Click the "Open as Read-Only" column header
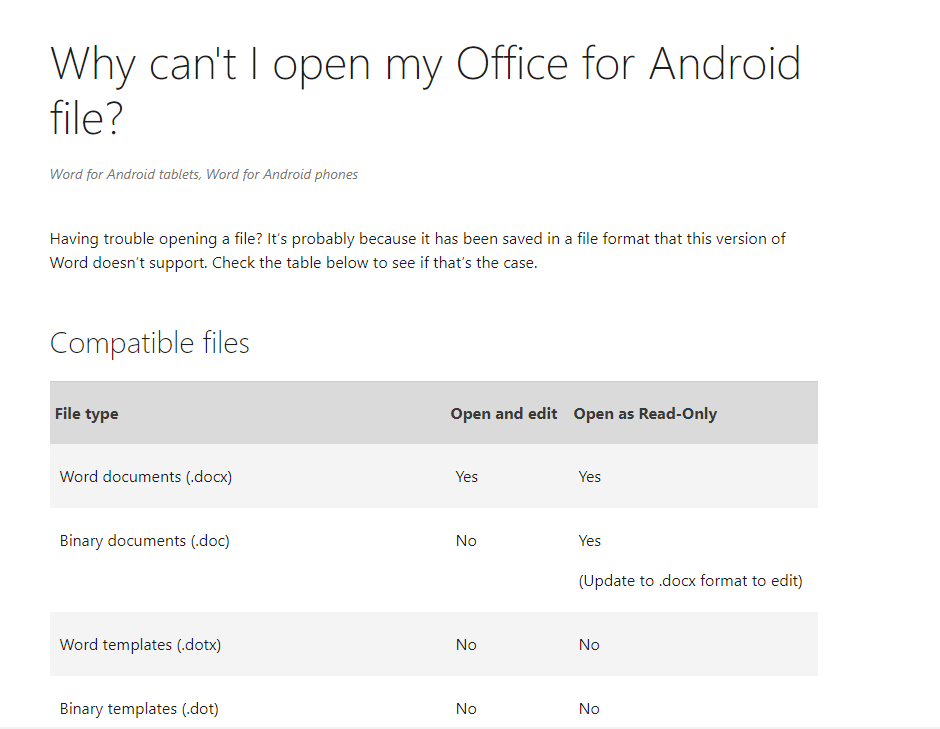The image size is (940, 729). pos(645,414)
